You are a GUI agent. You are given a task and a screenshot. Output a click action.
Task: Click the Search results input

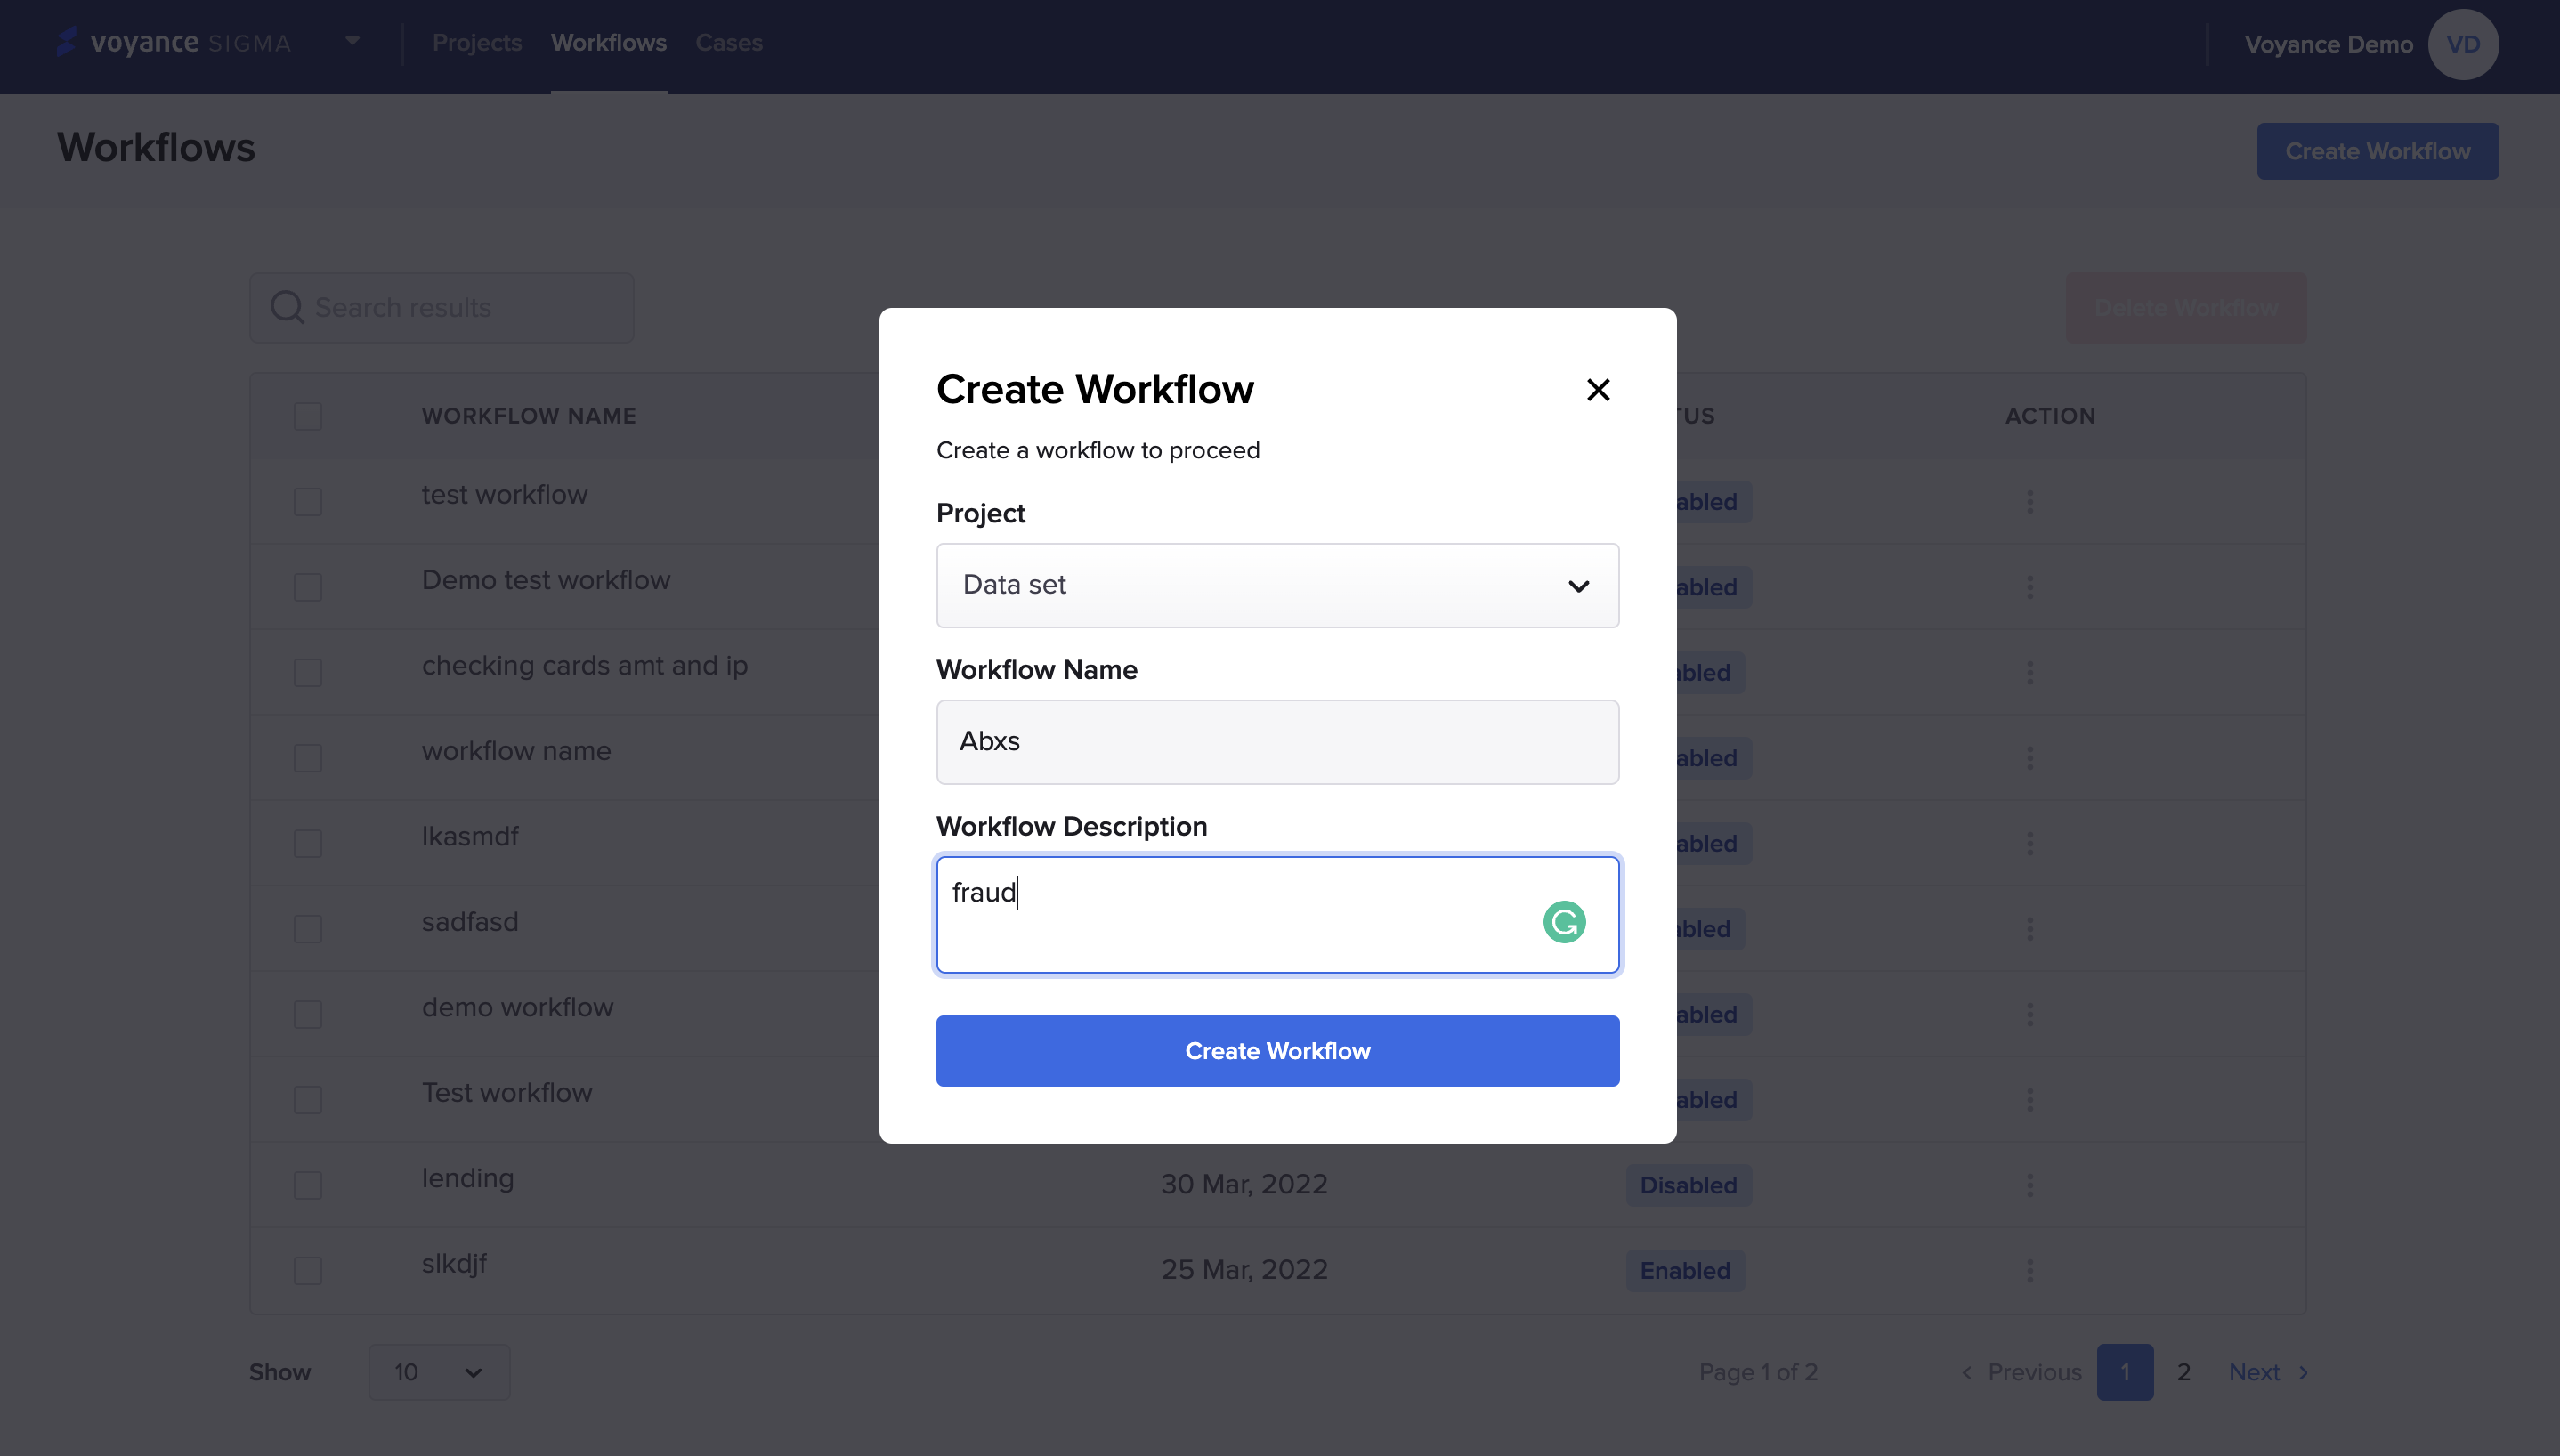point(441,308)
